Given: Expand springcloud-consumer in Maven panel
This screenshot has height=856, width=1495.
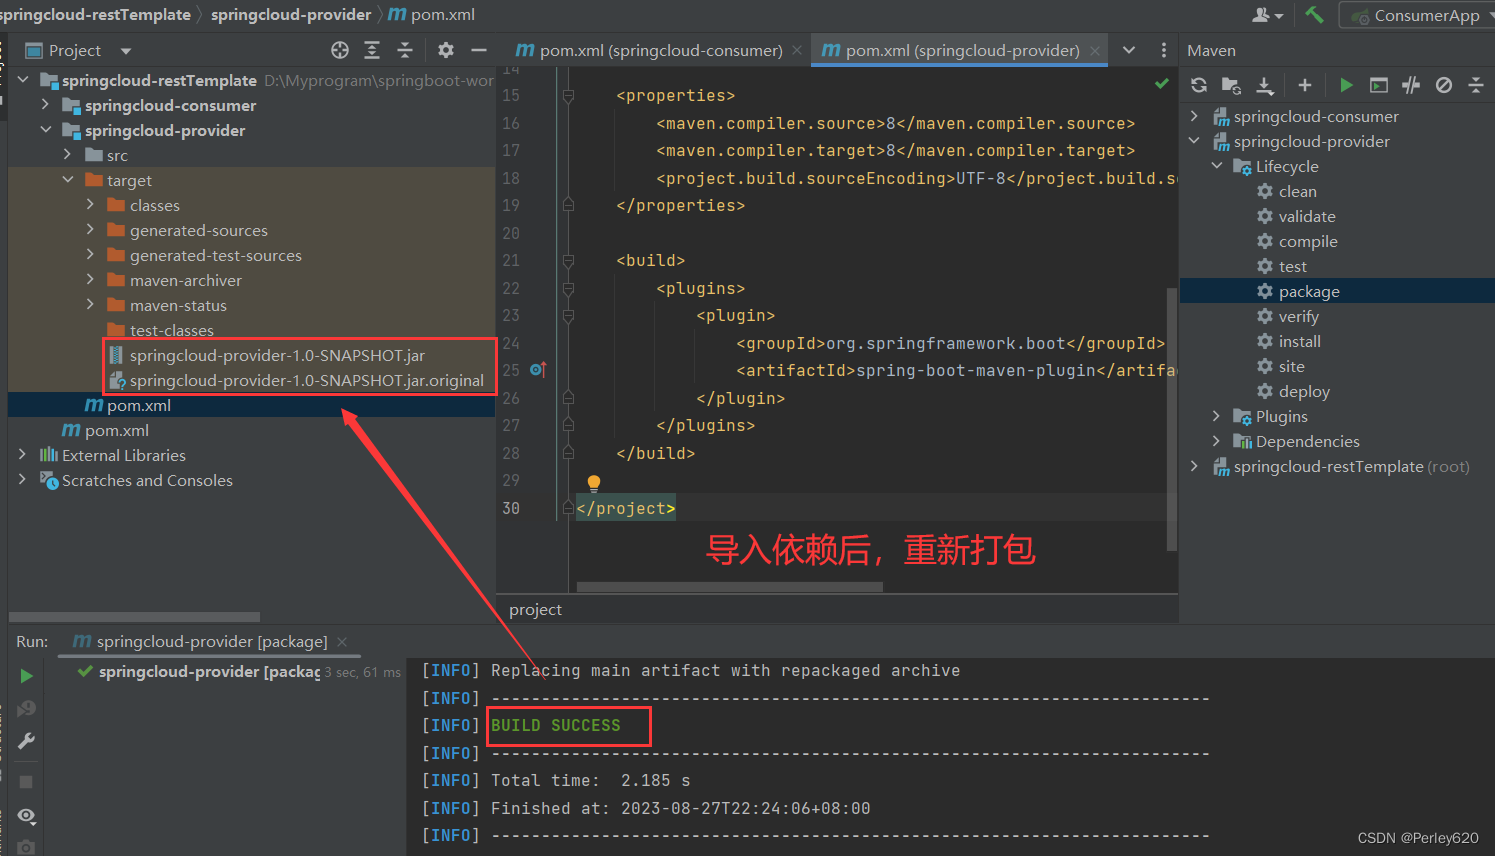Looking at the screenshot, I should [x=1194, y=116].
